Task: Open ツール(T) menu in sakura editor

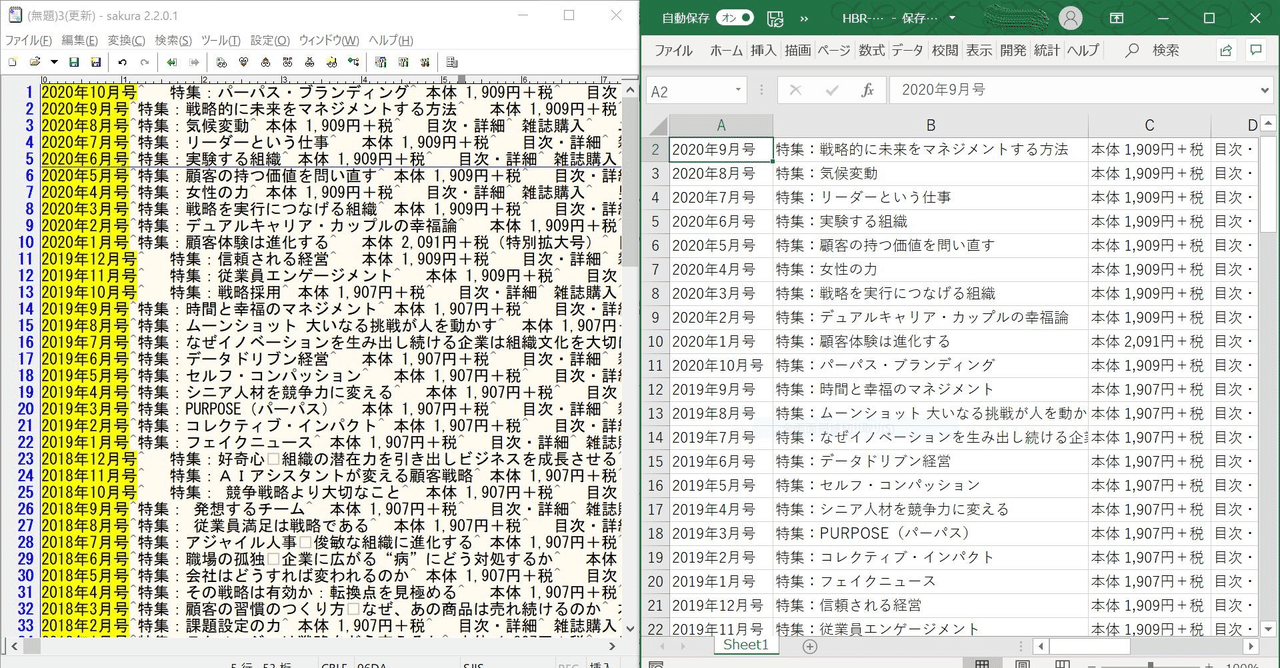Action: click(221, 41)
